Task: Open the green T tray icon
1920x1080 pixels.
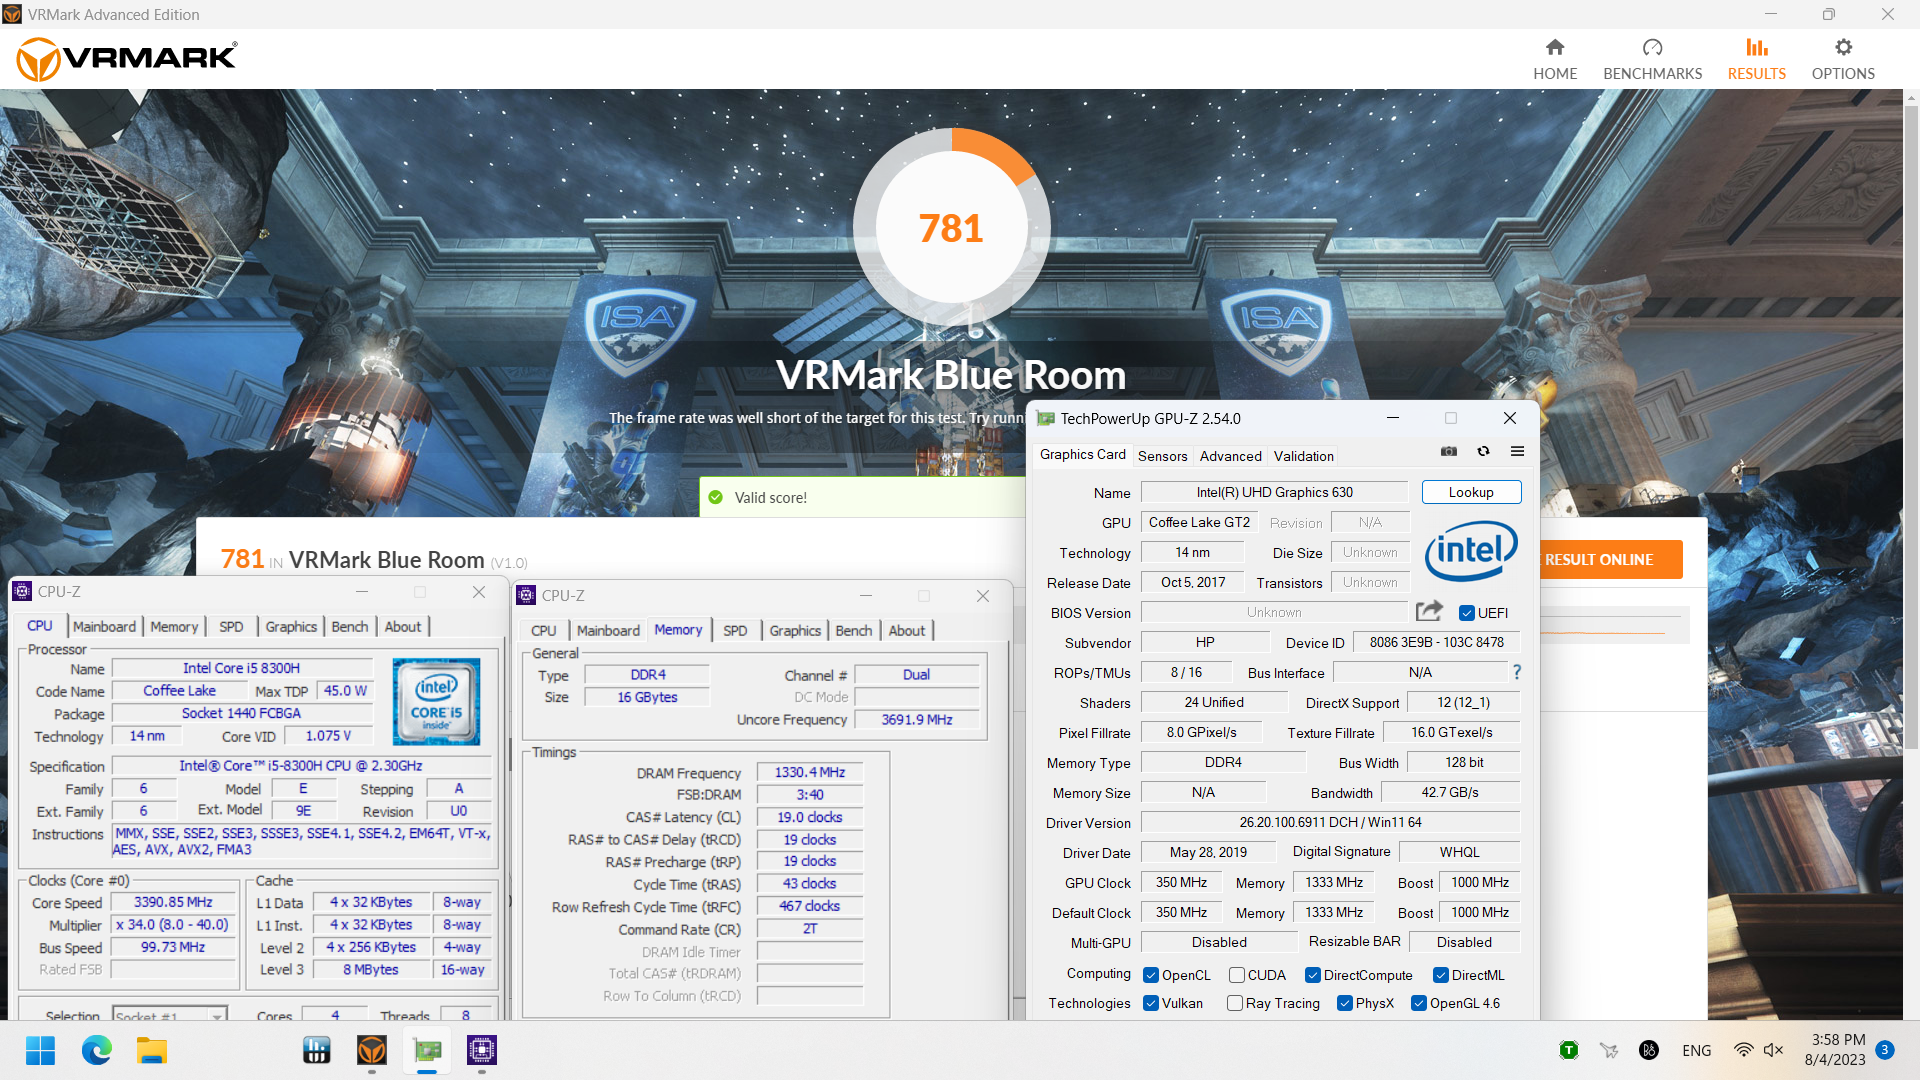Action: (1569, 1050)
